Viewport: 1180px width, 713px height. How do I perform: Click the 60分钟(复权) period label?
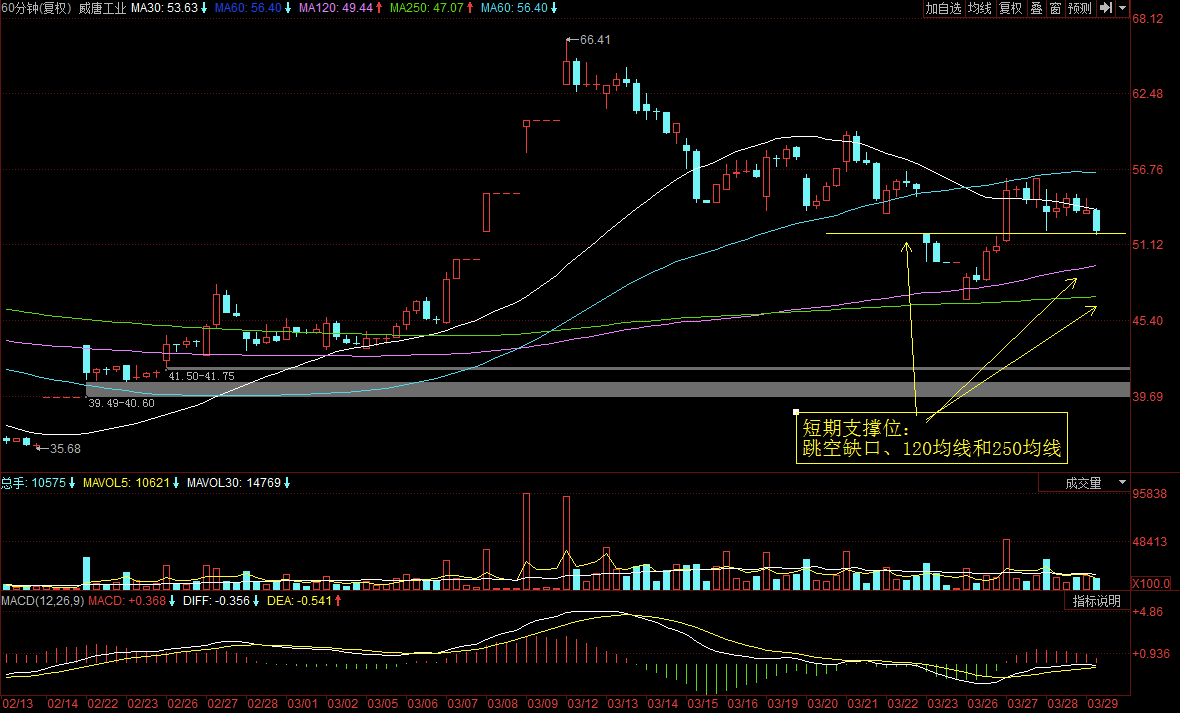click(x=37, y=8)
